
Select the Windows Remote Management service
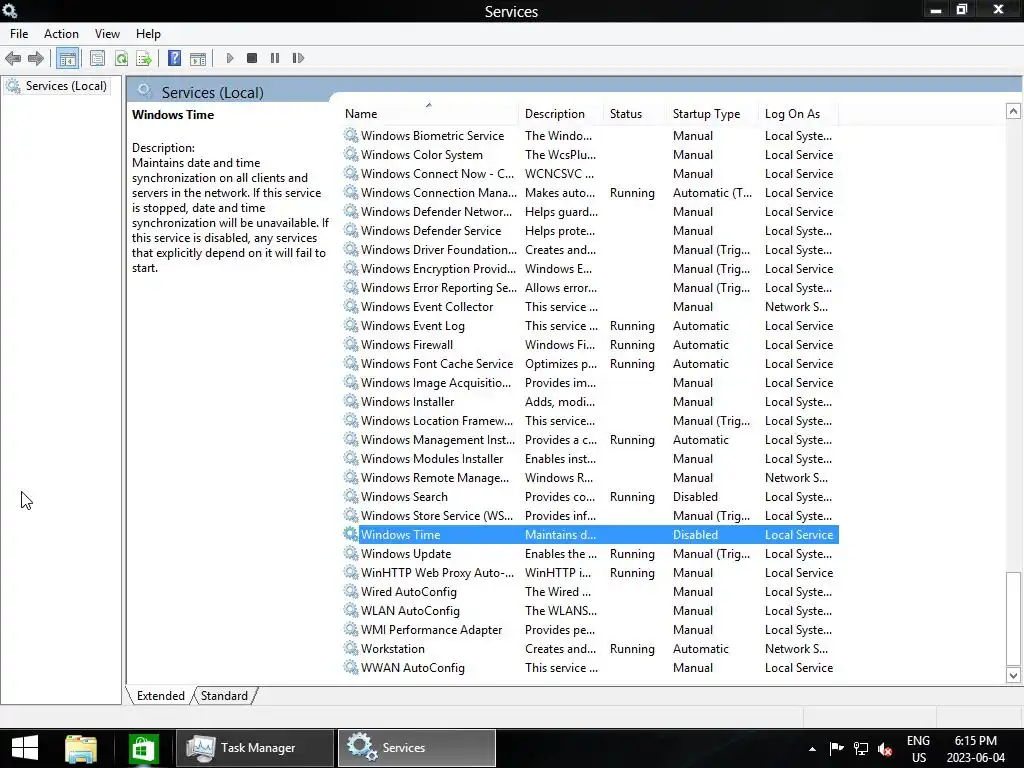click(x=590, y=477)
